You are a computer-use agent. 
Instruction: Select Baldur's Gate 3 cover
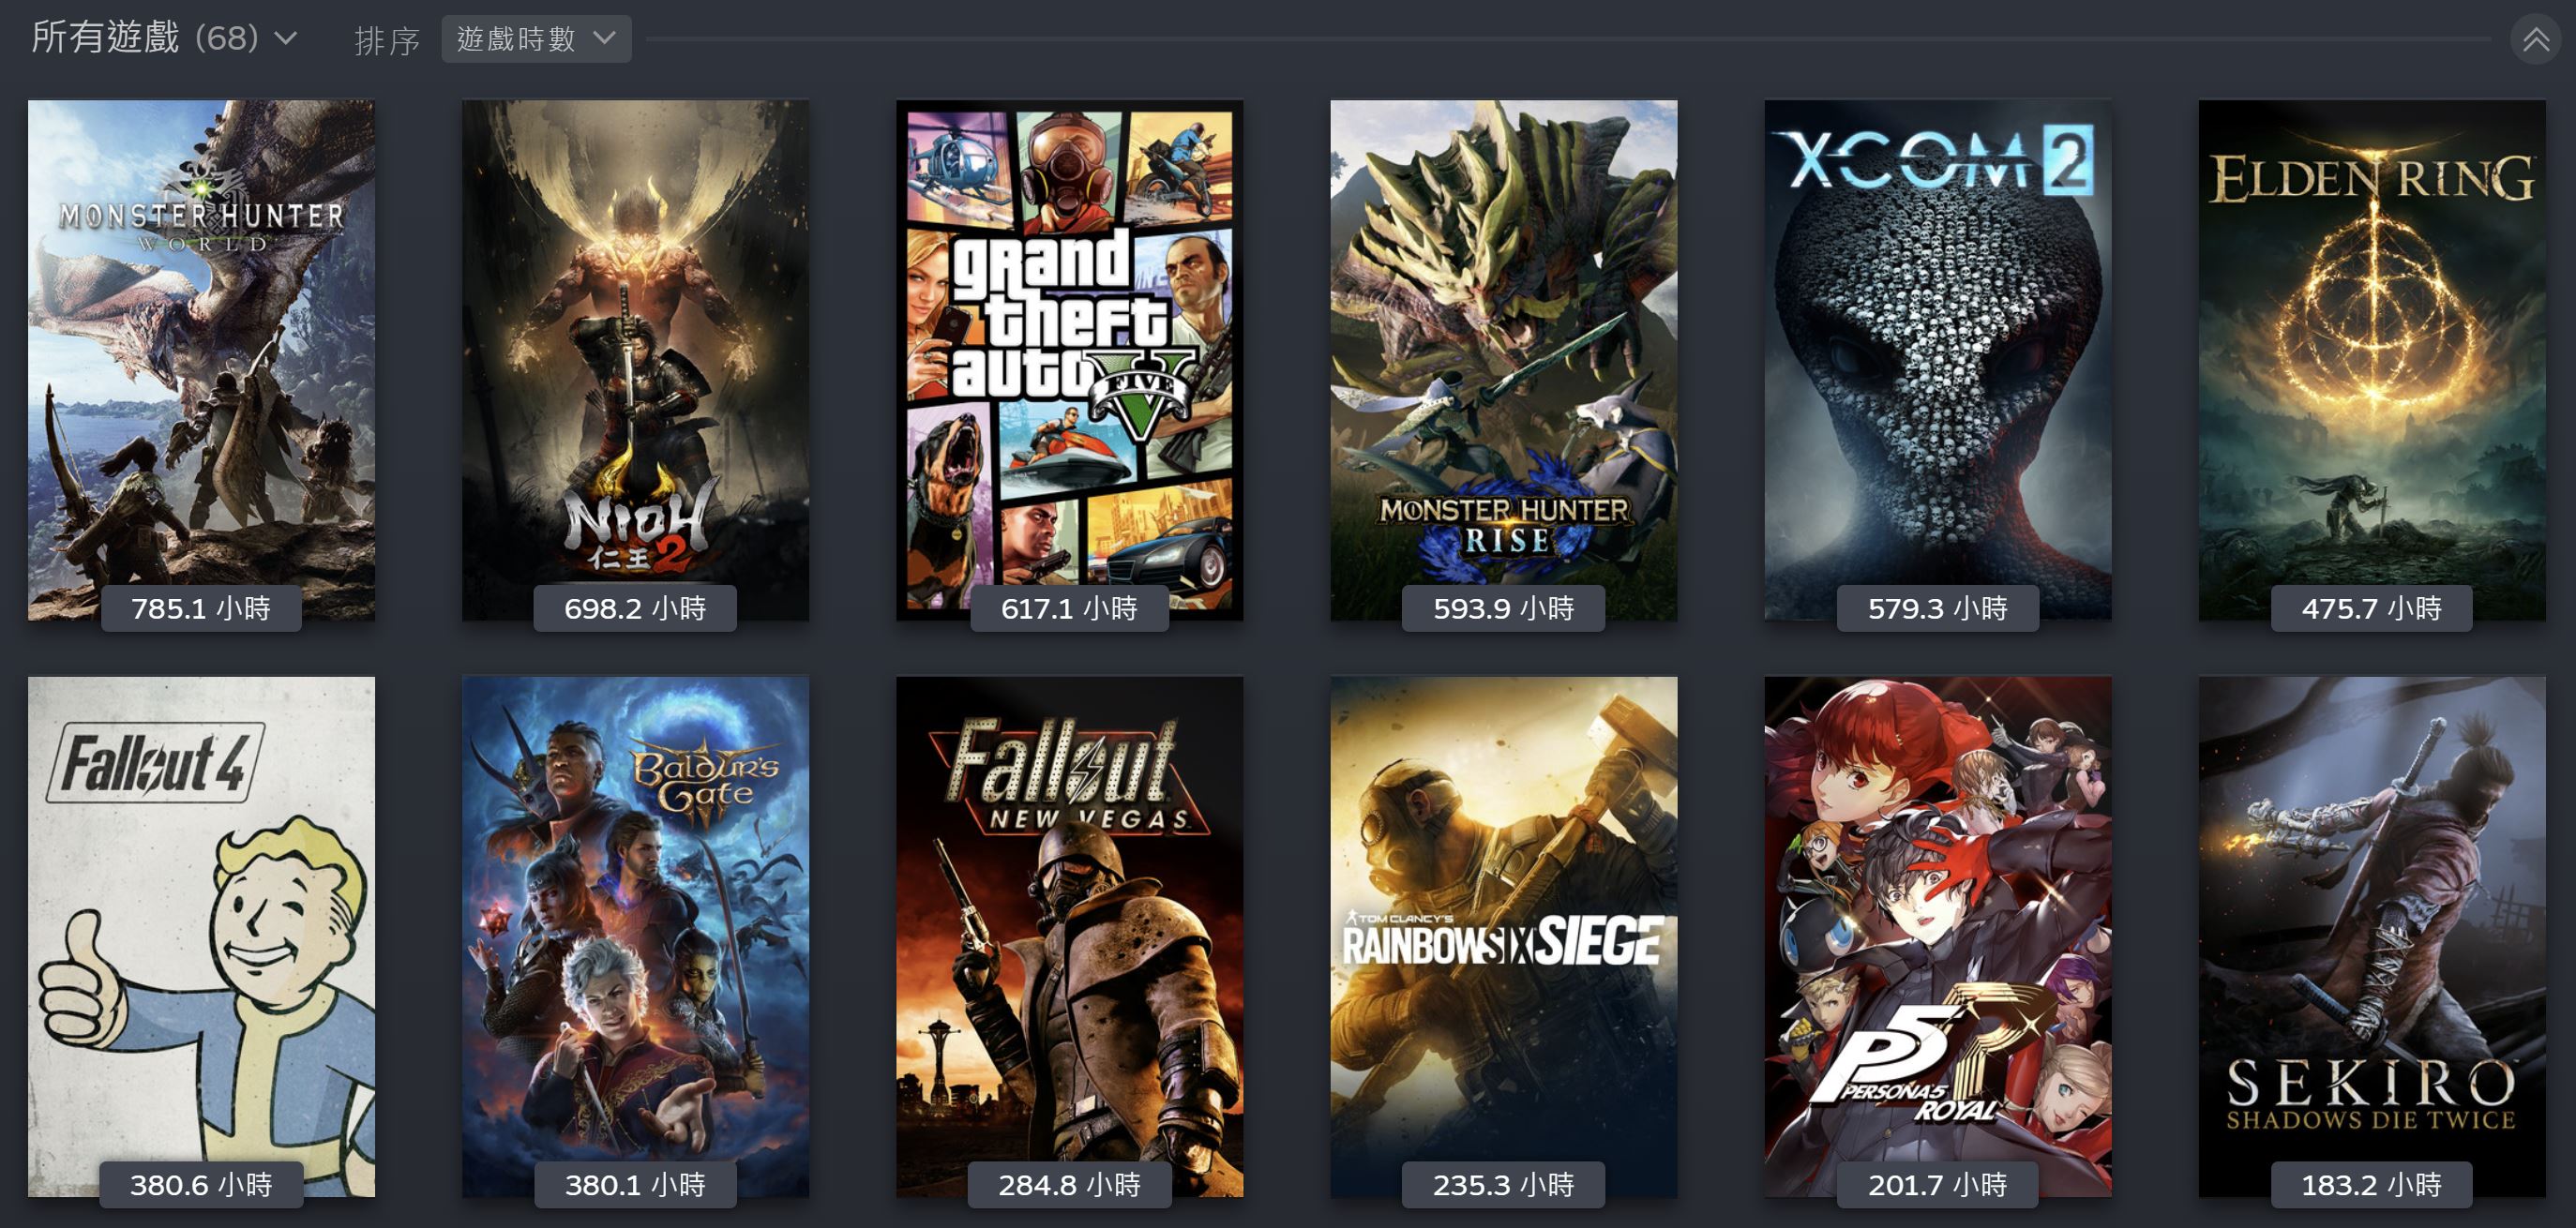pyautogui.click(x=635, y=937)
